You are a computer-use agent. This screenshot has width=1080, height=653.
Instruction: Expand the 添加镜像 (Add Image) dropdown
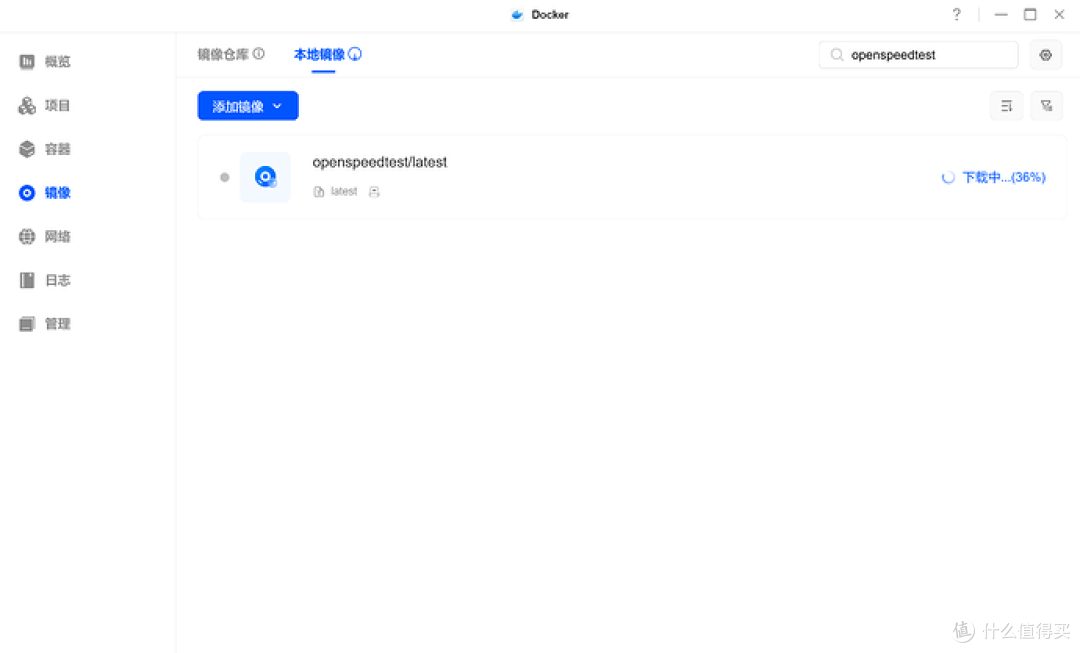point(247,105)
